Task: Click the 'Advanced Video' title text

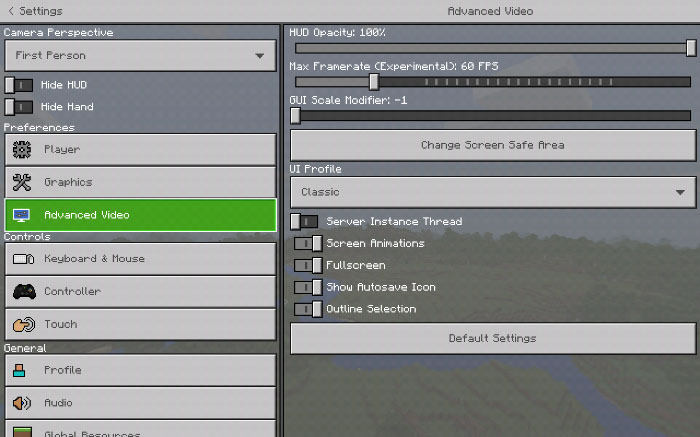Action: click(490, 11)
